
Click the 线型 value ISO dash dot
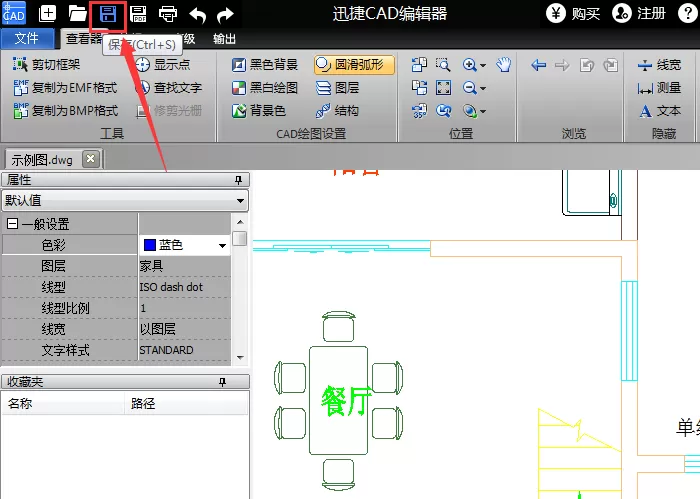[x=184, y=287]
